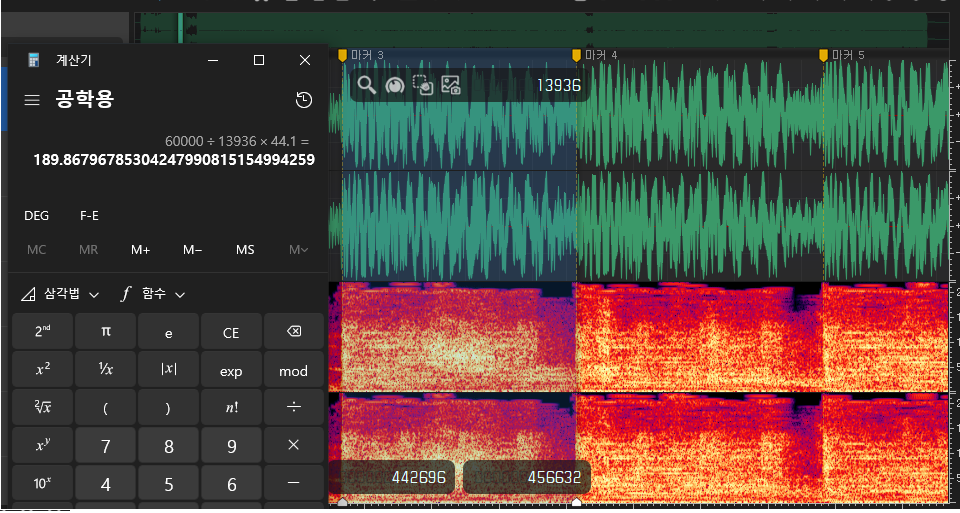Screen dimensions: 960x513
Task: Expand the 함수 functions dropdown
Action: 152,294
